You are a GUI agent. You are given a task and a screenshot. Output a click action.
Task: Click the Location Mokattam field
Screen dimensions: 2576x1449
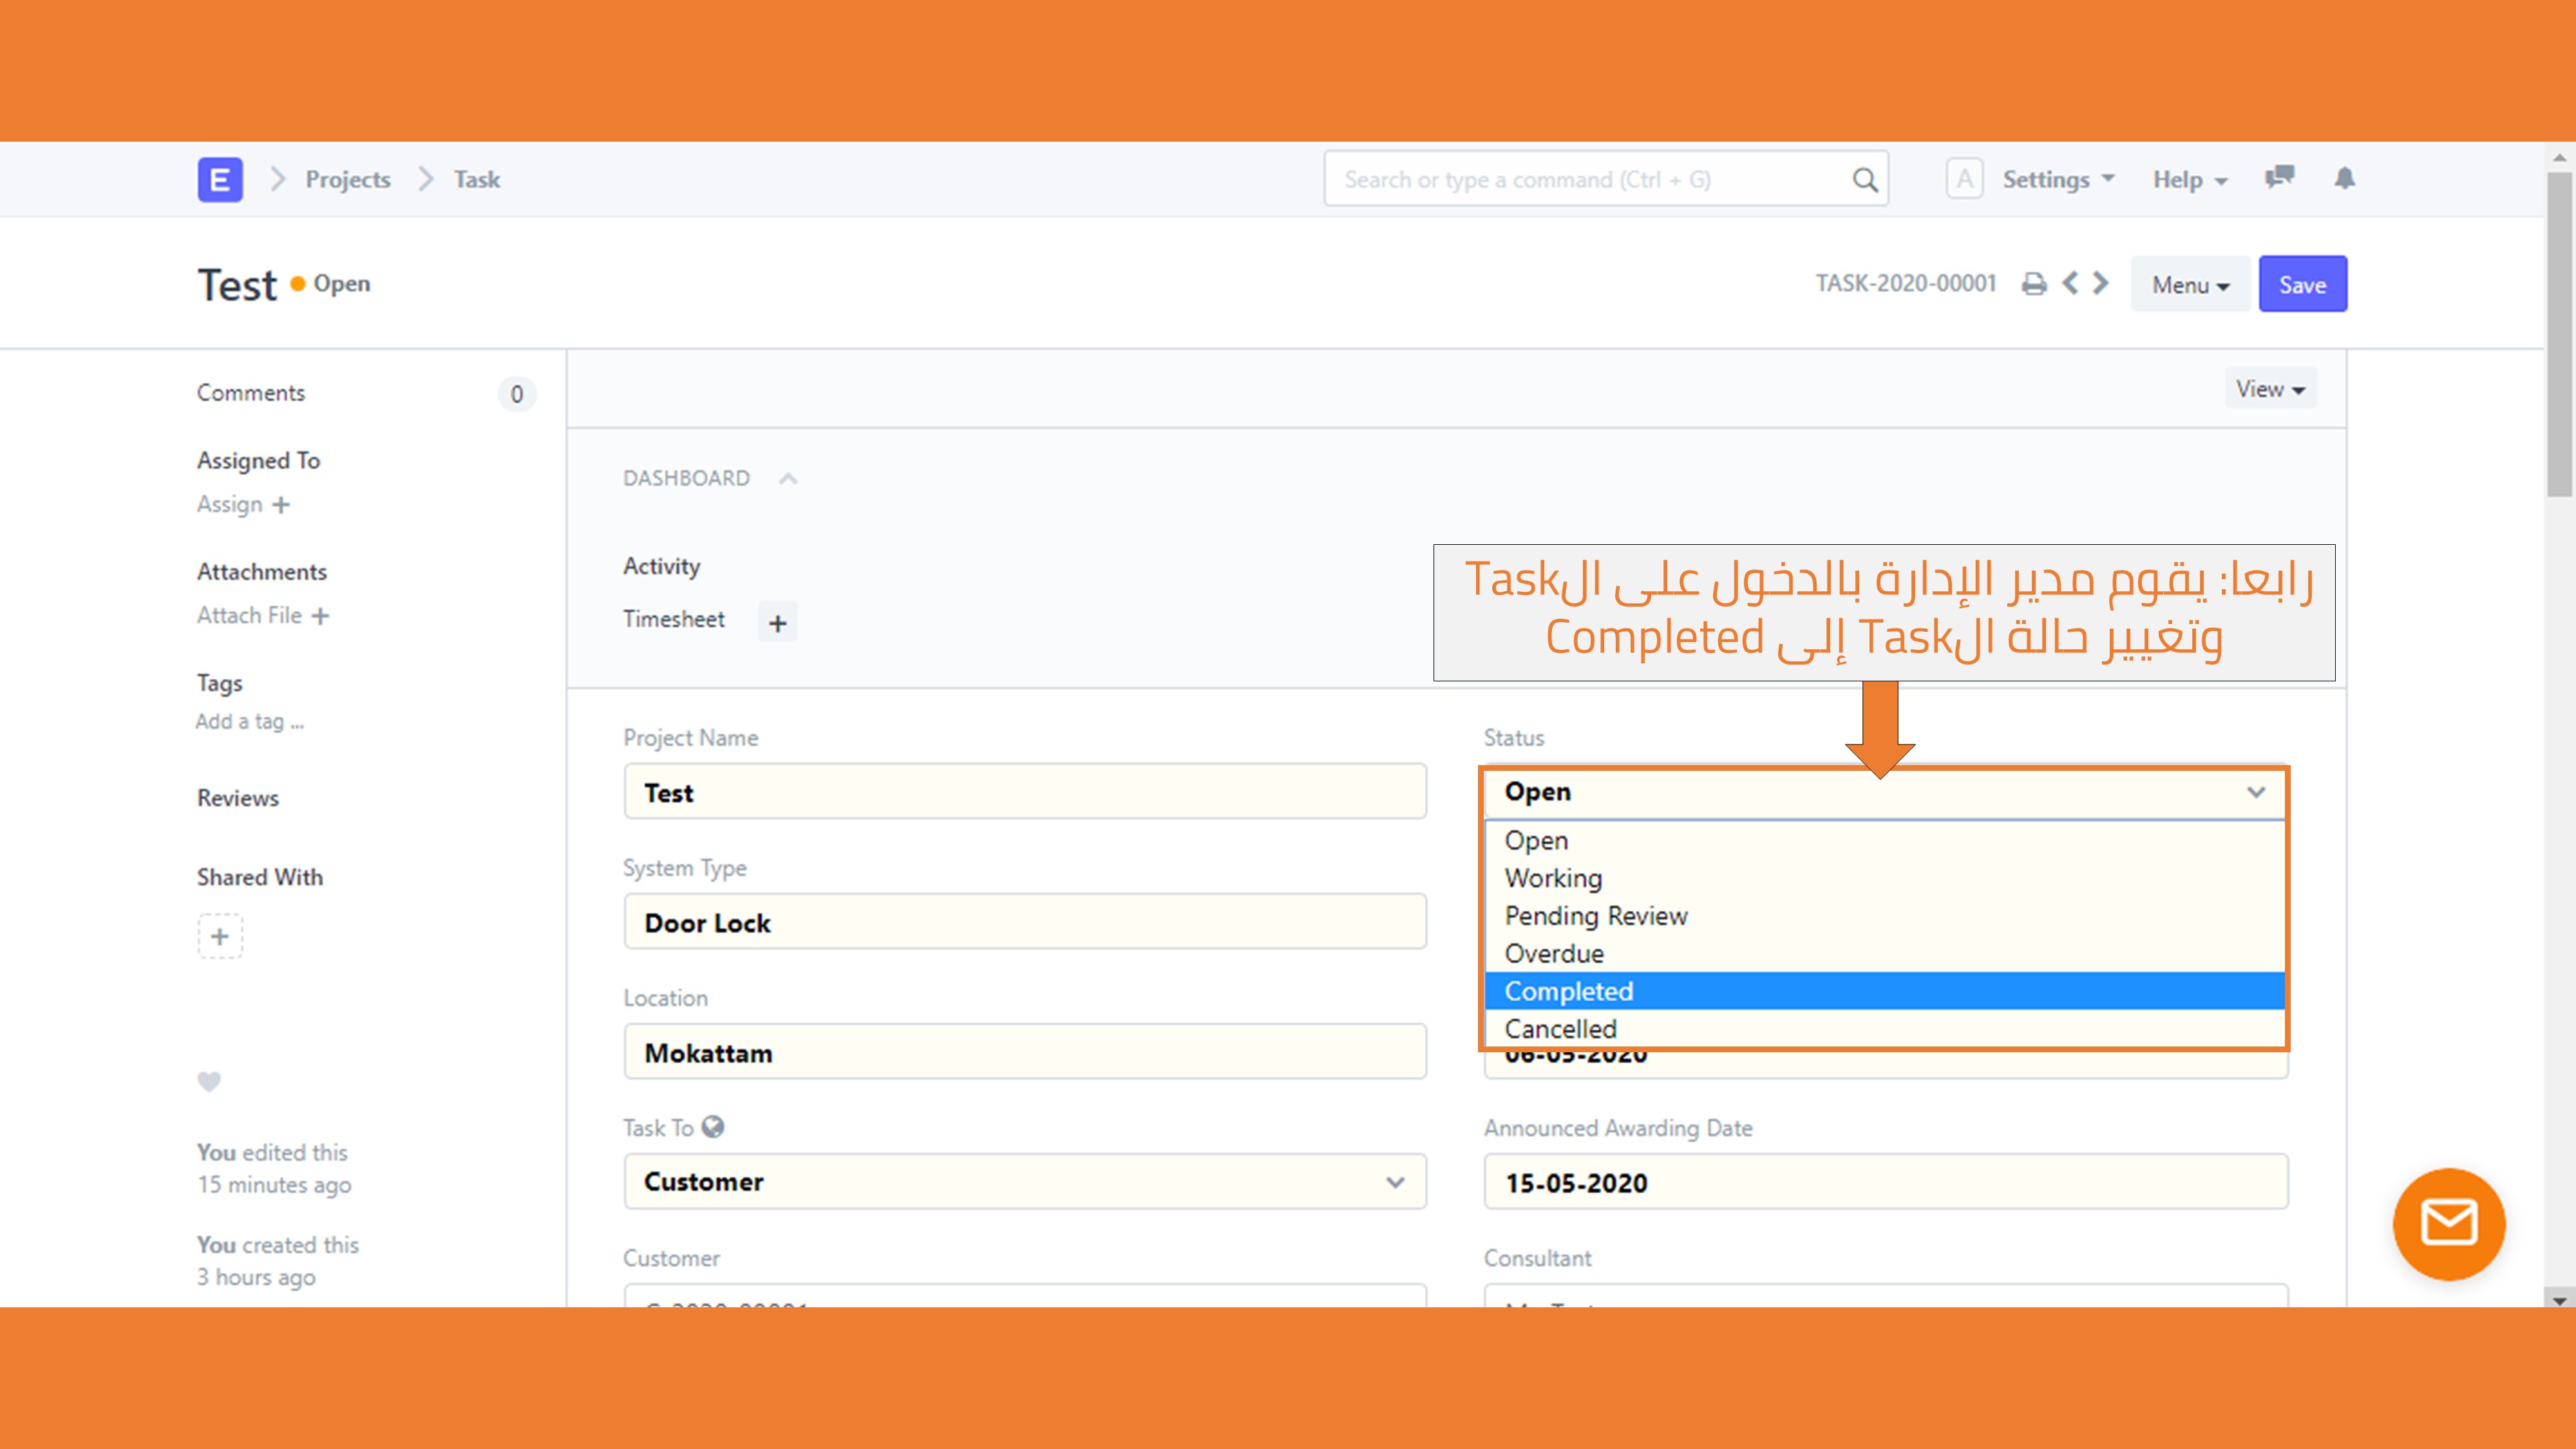tap(1025, 1052)
